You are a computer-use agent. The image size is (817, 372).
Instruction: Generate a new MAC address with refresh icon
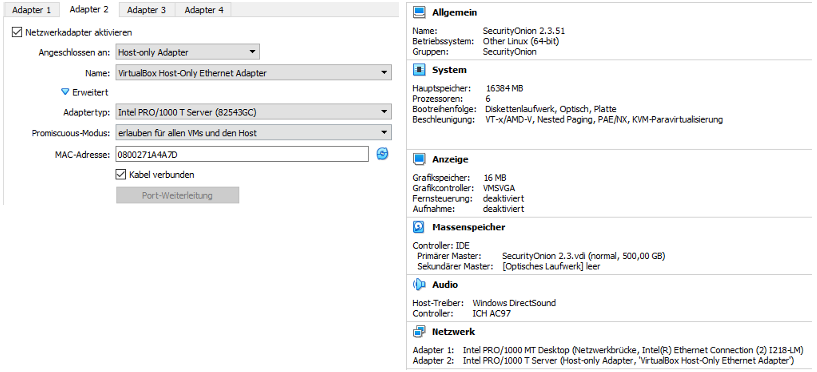tap(382, 154)
